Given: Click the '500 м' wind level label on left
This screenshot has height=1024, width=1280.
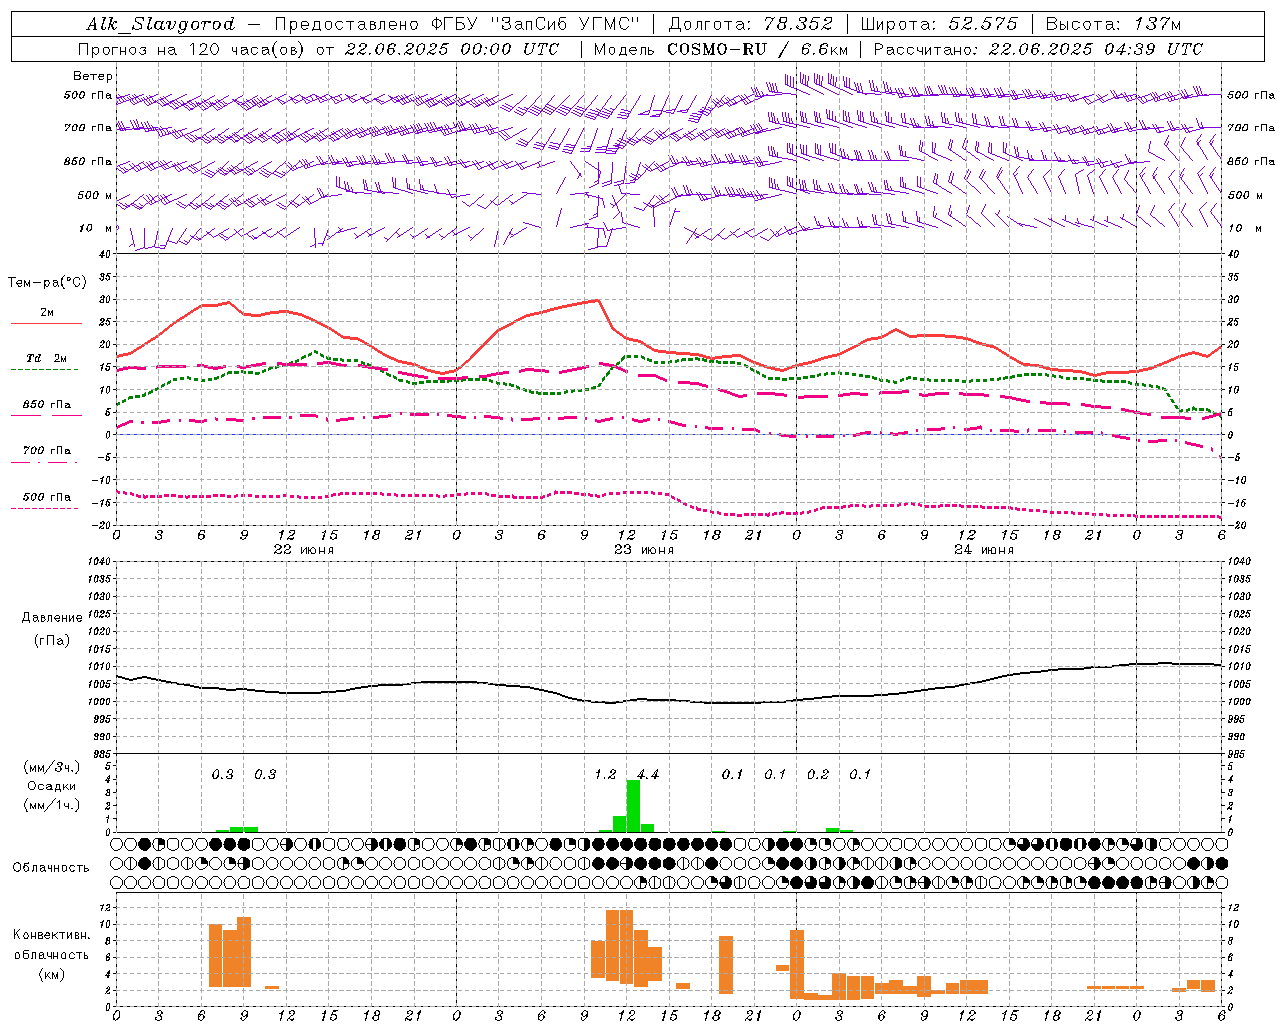Looking at the screenshot, I should point(96,195).
